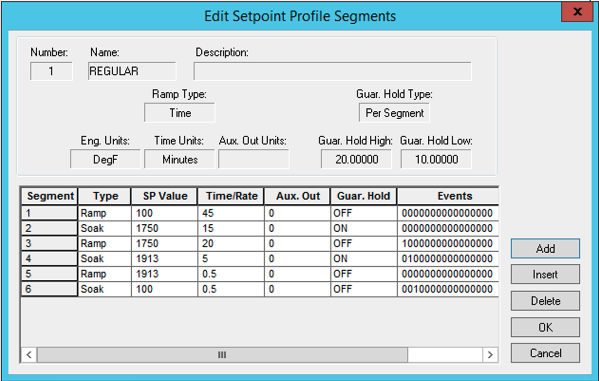Click Events value 0010000000000000 in segment 6
The image size is (599, 381).
(x=448, y=289)
